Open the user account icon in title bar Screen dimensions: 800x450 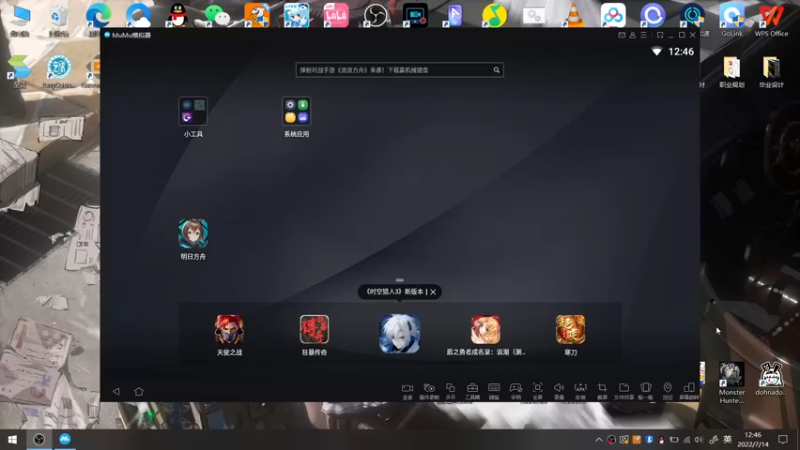(633, 35)
